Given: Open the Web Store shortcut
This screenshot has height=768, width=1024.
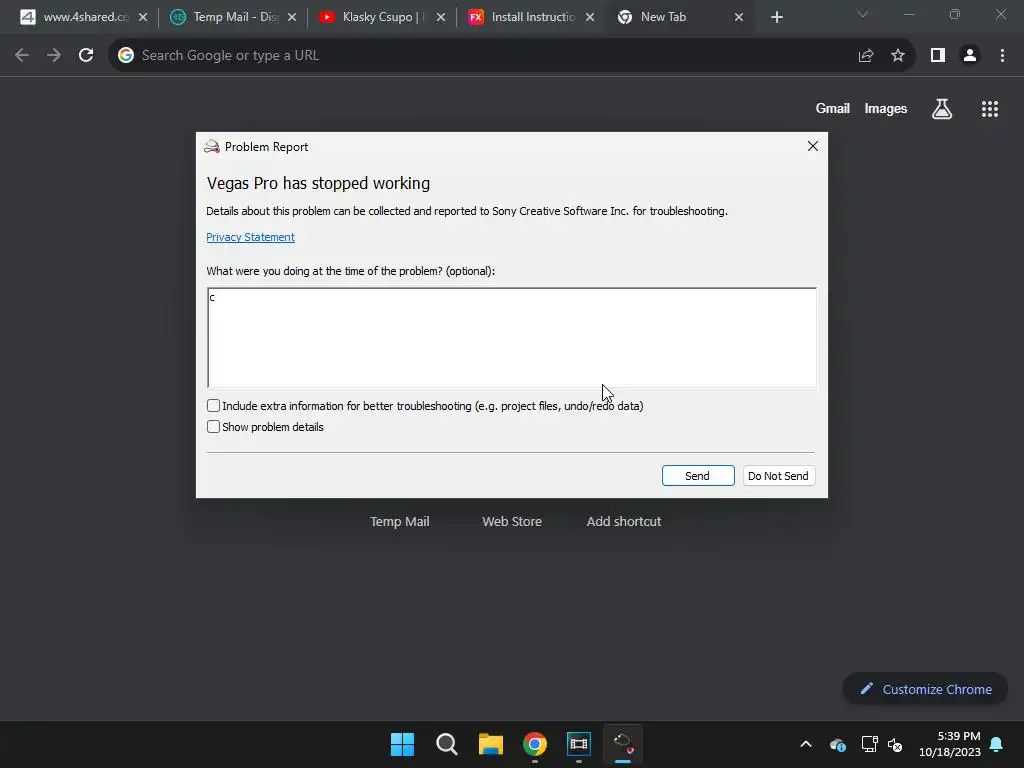Looking at the screenshot, I should (512, 521).
